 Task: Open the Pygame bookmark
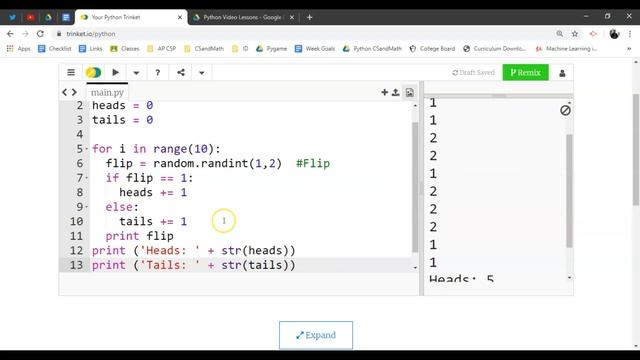click(271, 49)
